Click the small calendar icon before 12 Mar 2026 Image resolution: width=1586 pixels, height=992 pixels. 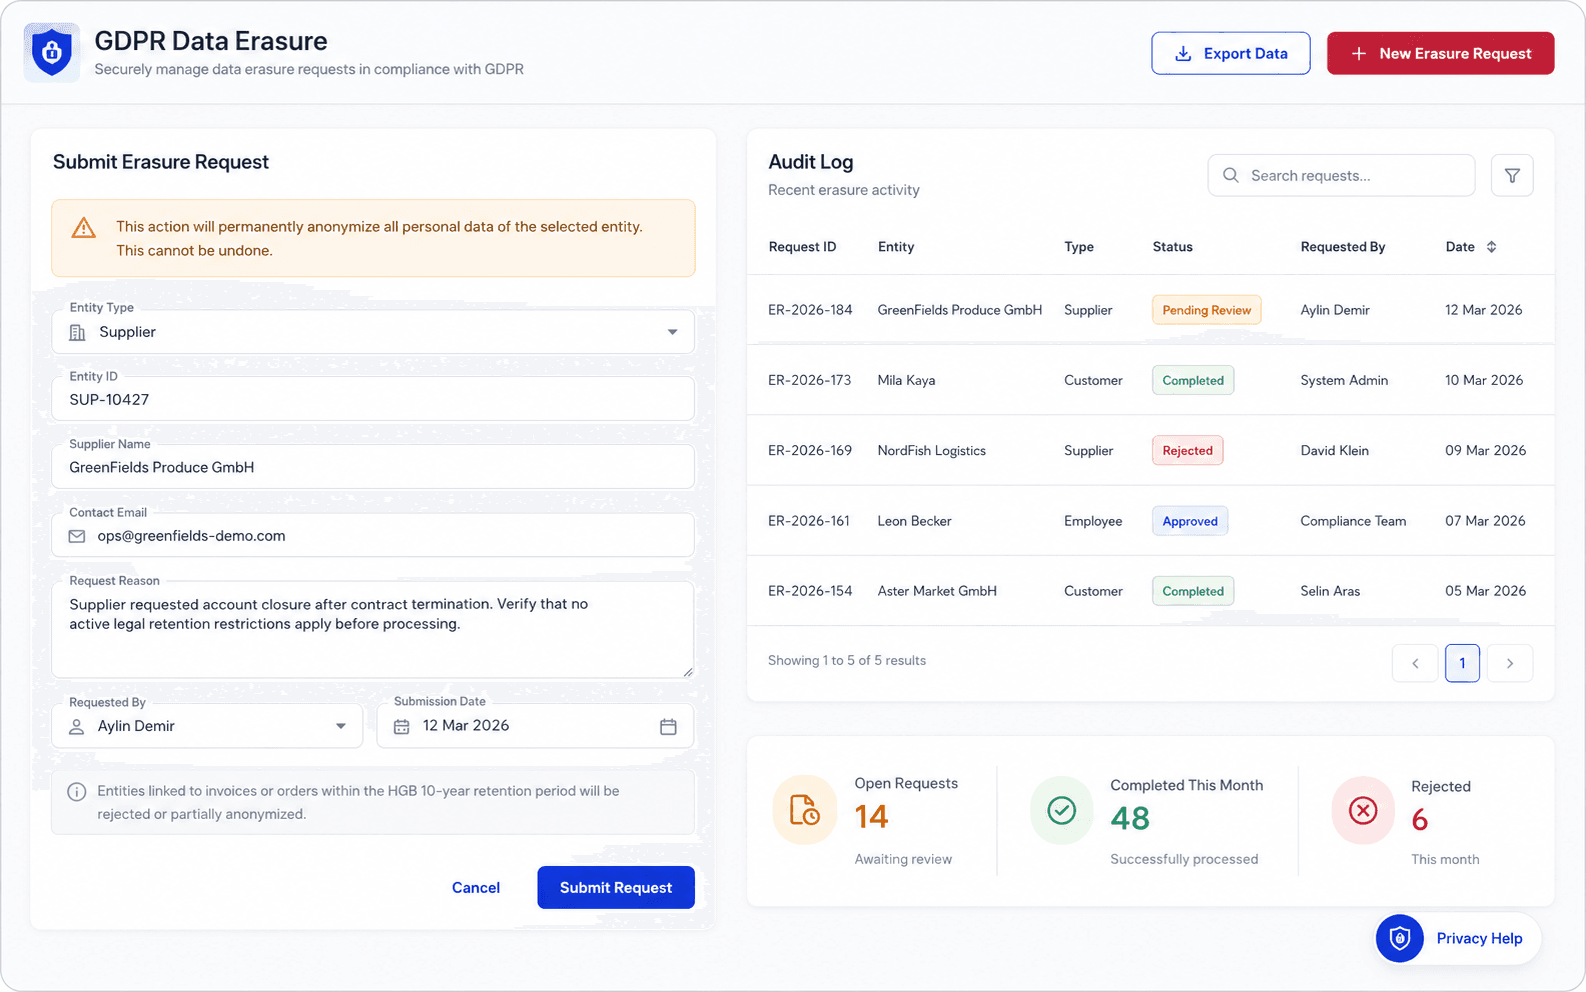[x=401, y=727]
